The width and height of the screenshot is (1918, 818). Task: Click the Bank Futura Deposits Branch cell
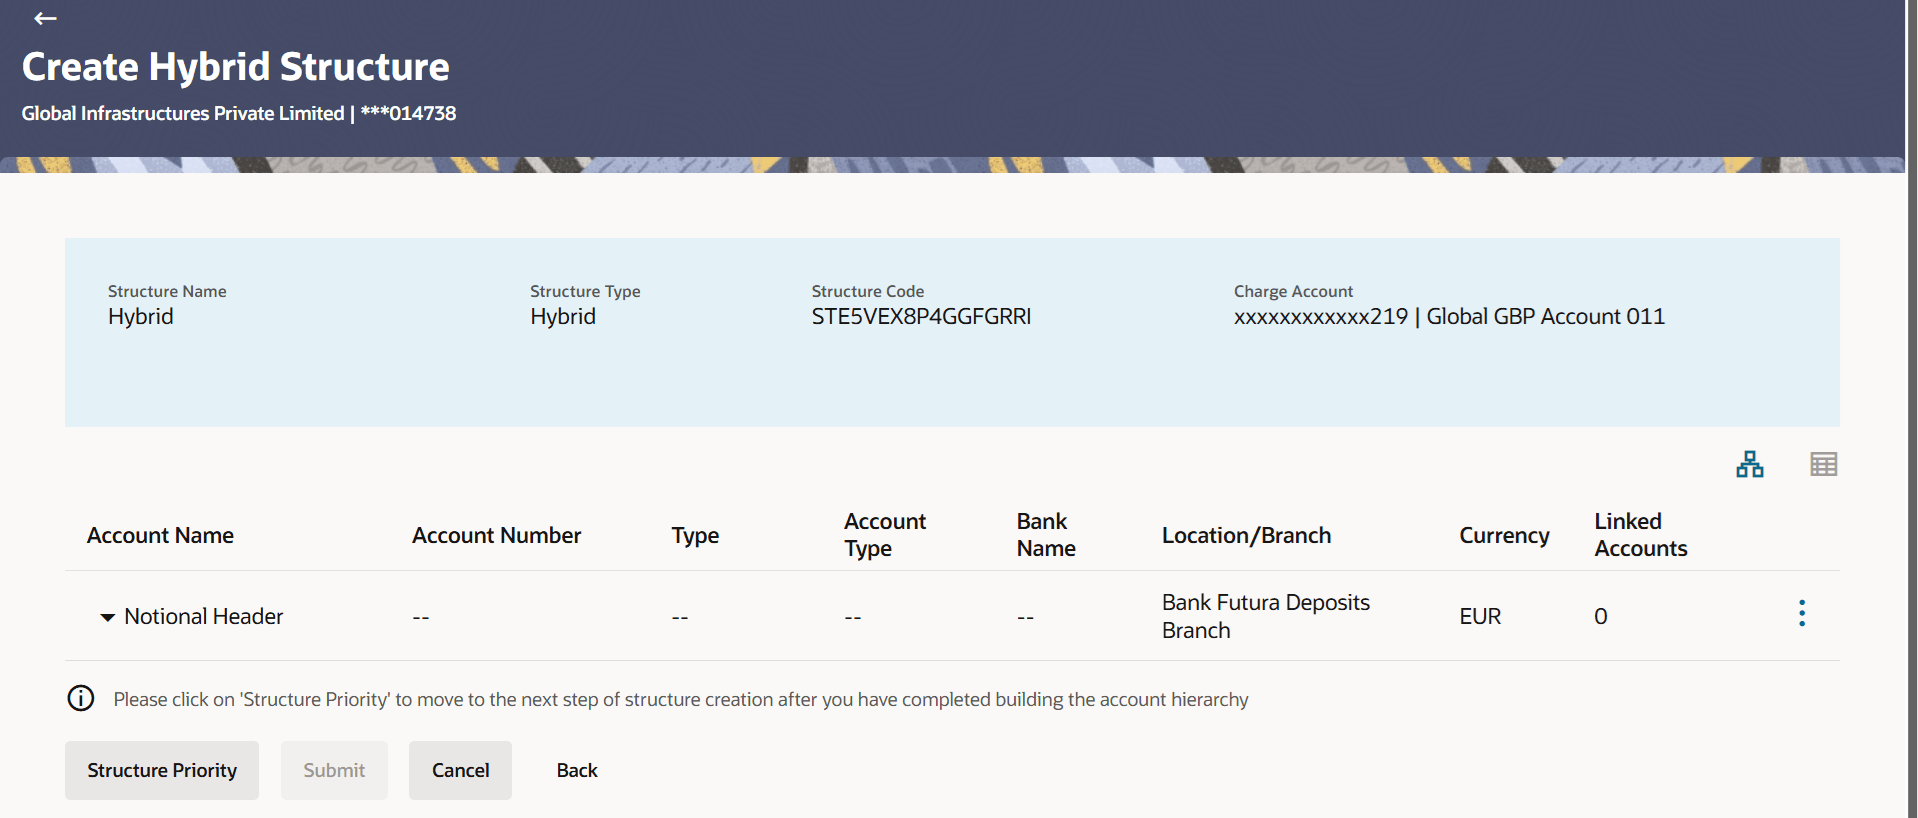1265,616
